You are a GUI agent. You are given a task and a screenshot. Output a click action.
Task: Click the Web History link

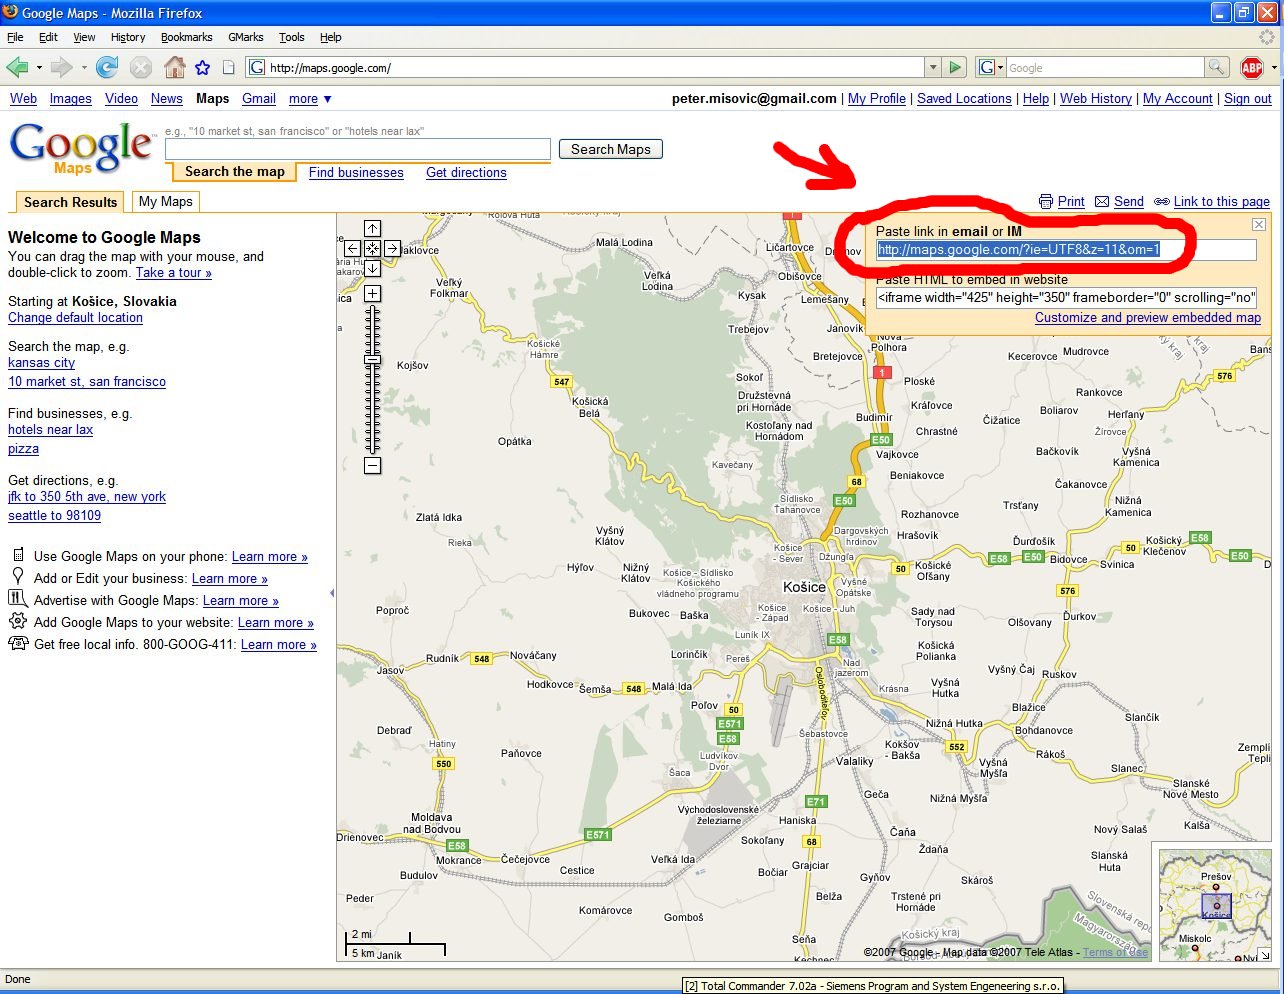pos(1096,98)
